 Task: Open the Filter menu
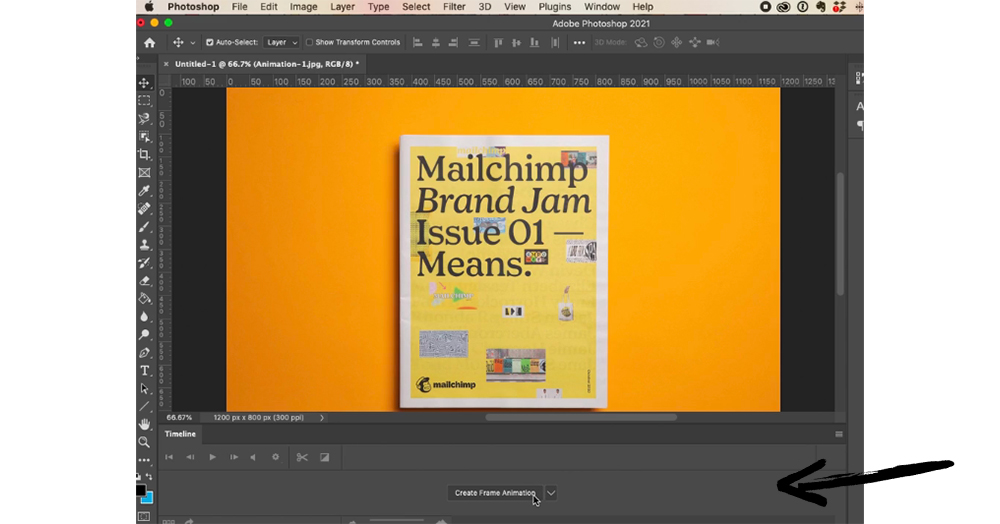(x=454, y=6)
